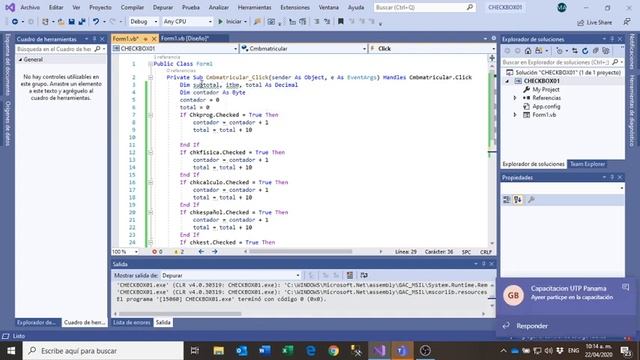Screen dimensions: 640x360
Task: Toggle pin on the Form1.vb tab
Action: click(146, 39)
